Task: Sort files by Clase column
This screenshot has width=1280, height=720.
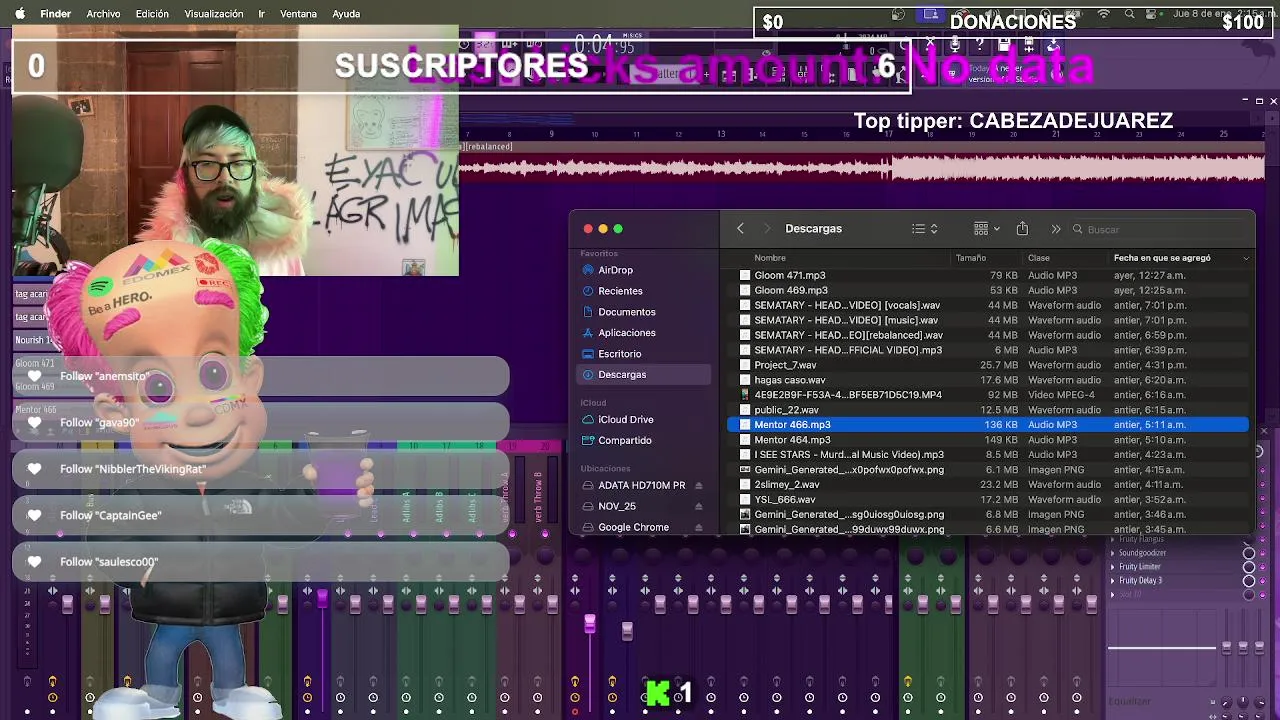Action: [x=1039, y=258]
